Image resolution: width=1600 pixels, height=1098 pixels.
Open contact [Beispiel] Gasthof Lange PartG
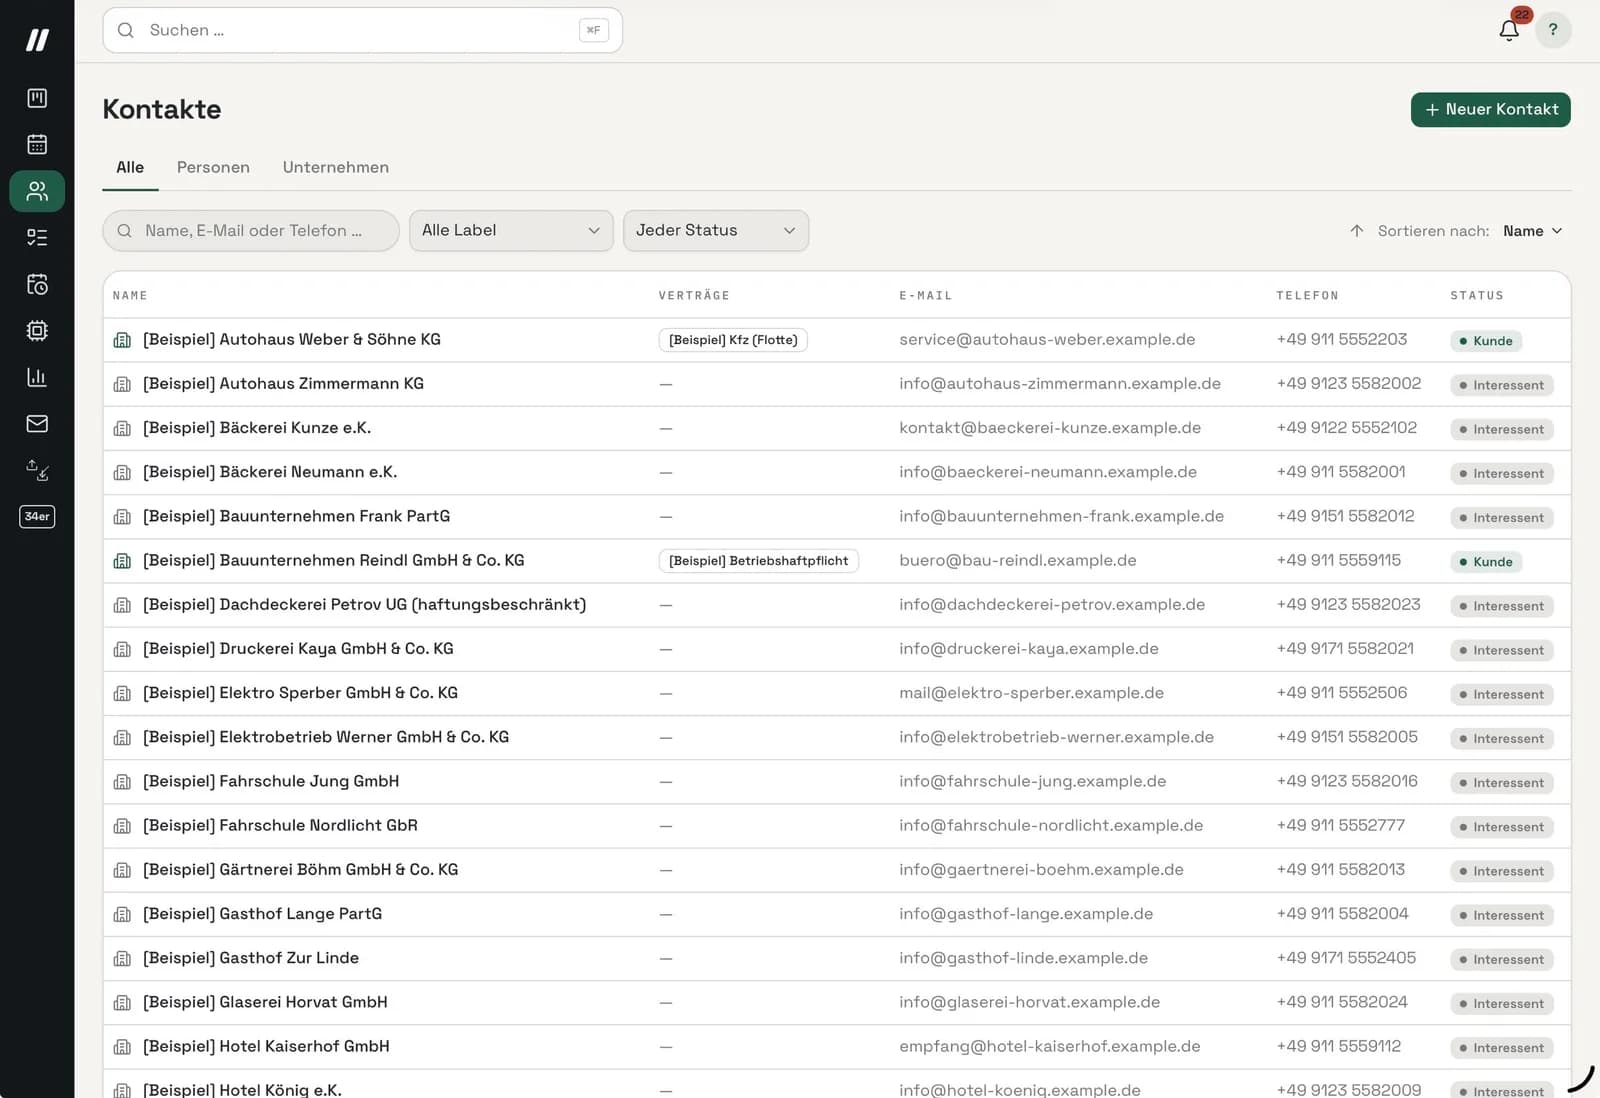click(263, 914)
